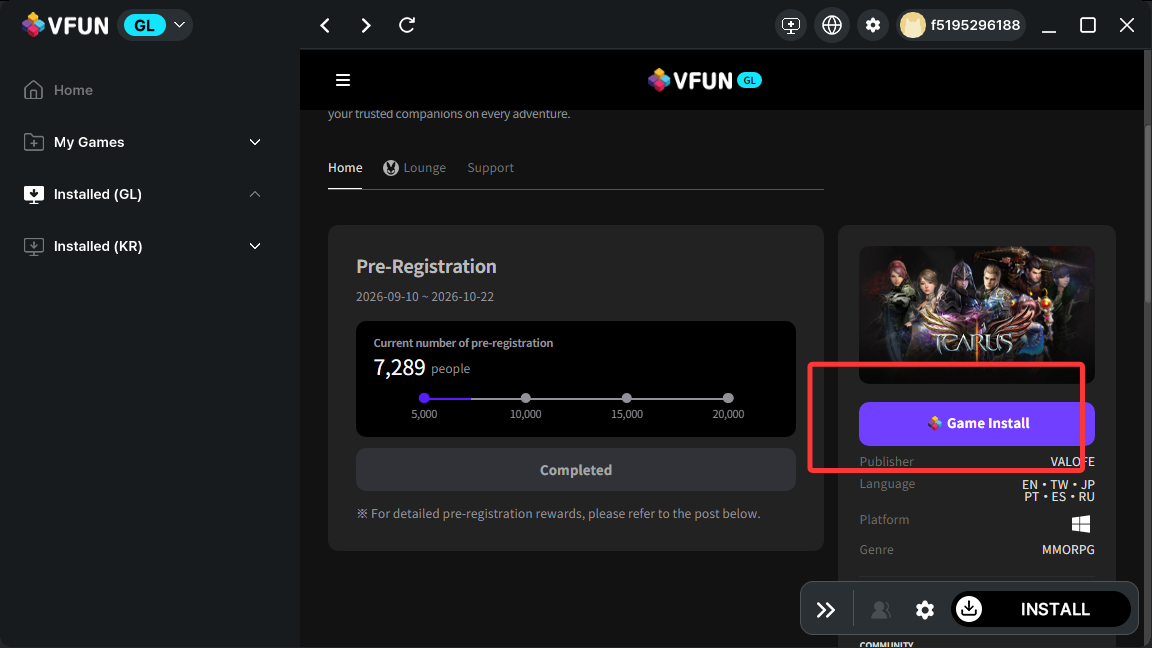The height and width of the screenshot is (648, 1152).
Task: Click the monitor plus icon in top bar
Action: pyautogui.click(x=791, y=25)
